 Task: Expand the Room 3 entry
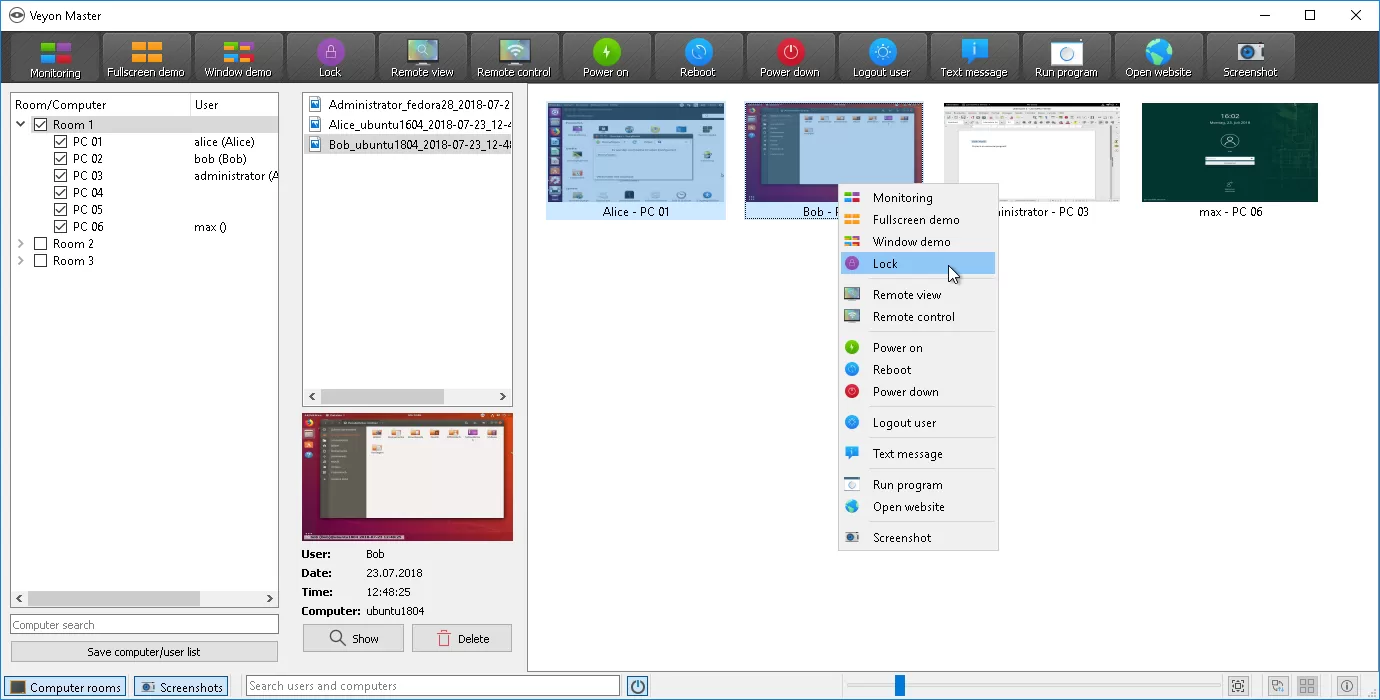pos(20,260)
